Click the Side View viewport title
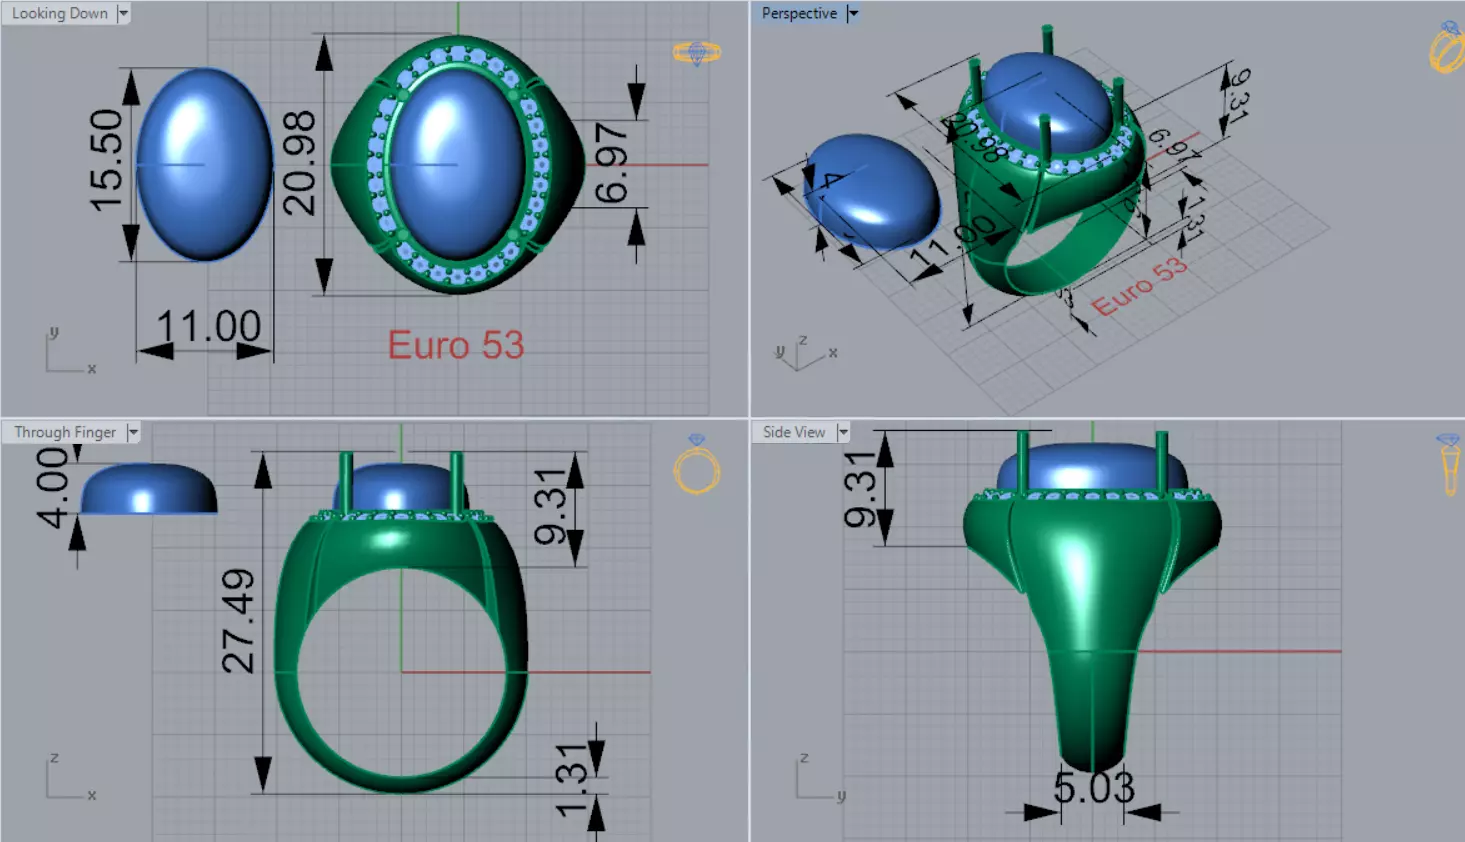The width and height of the screenshot is (1465, 842). (794, 432)
